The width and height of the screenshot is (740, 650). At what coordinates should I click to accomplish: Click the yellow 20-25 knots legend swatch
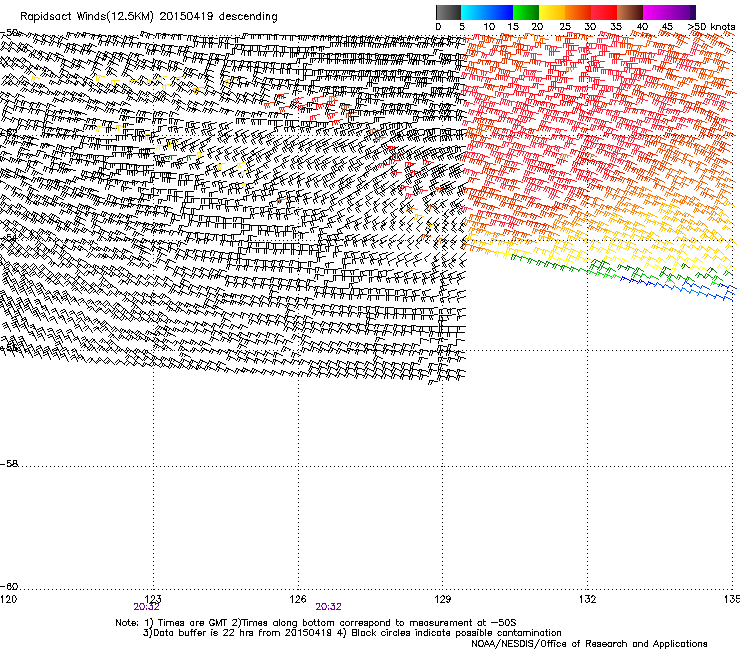click(552, 12)
